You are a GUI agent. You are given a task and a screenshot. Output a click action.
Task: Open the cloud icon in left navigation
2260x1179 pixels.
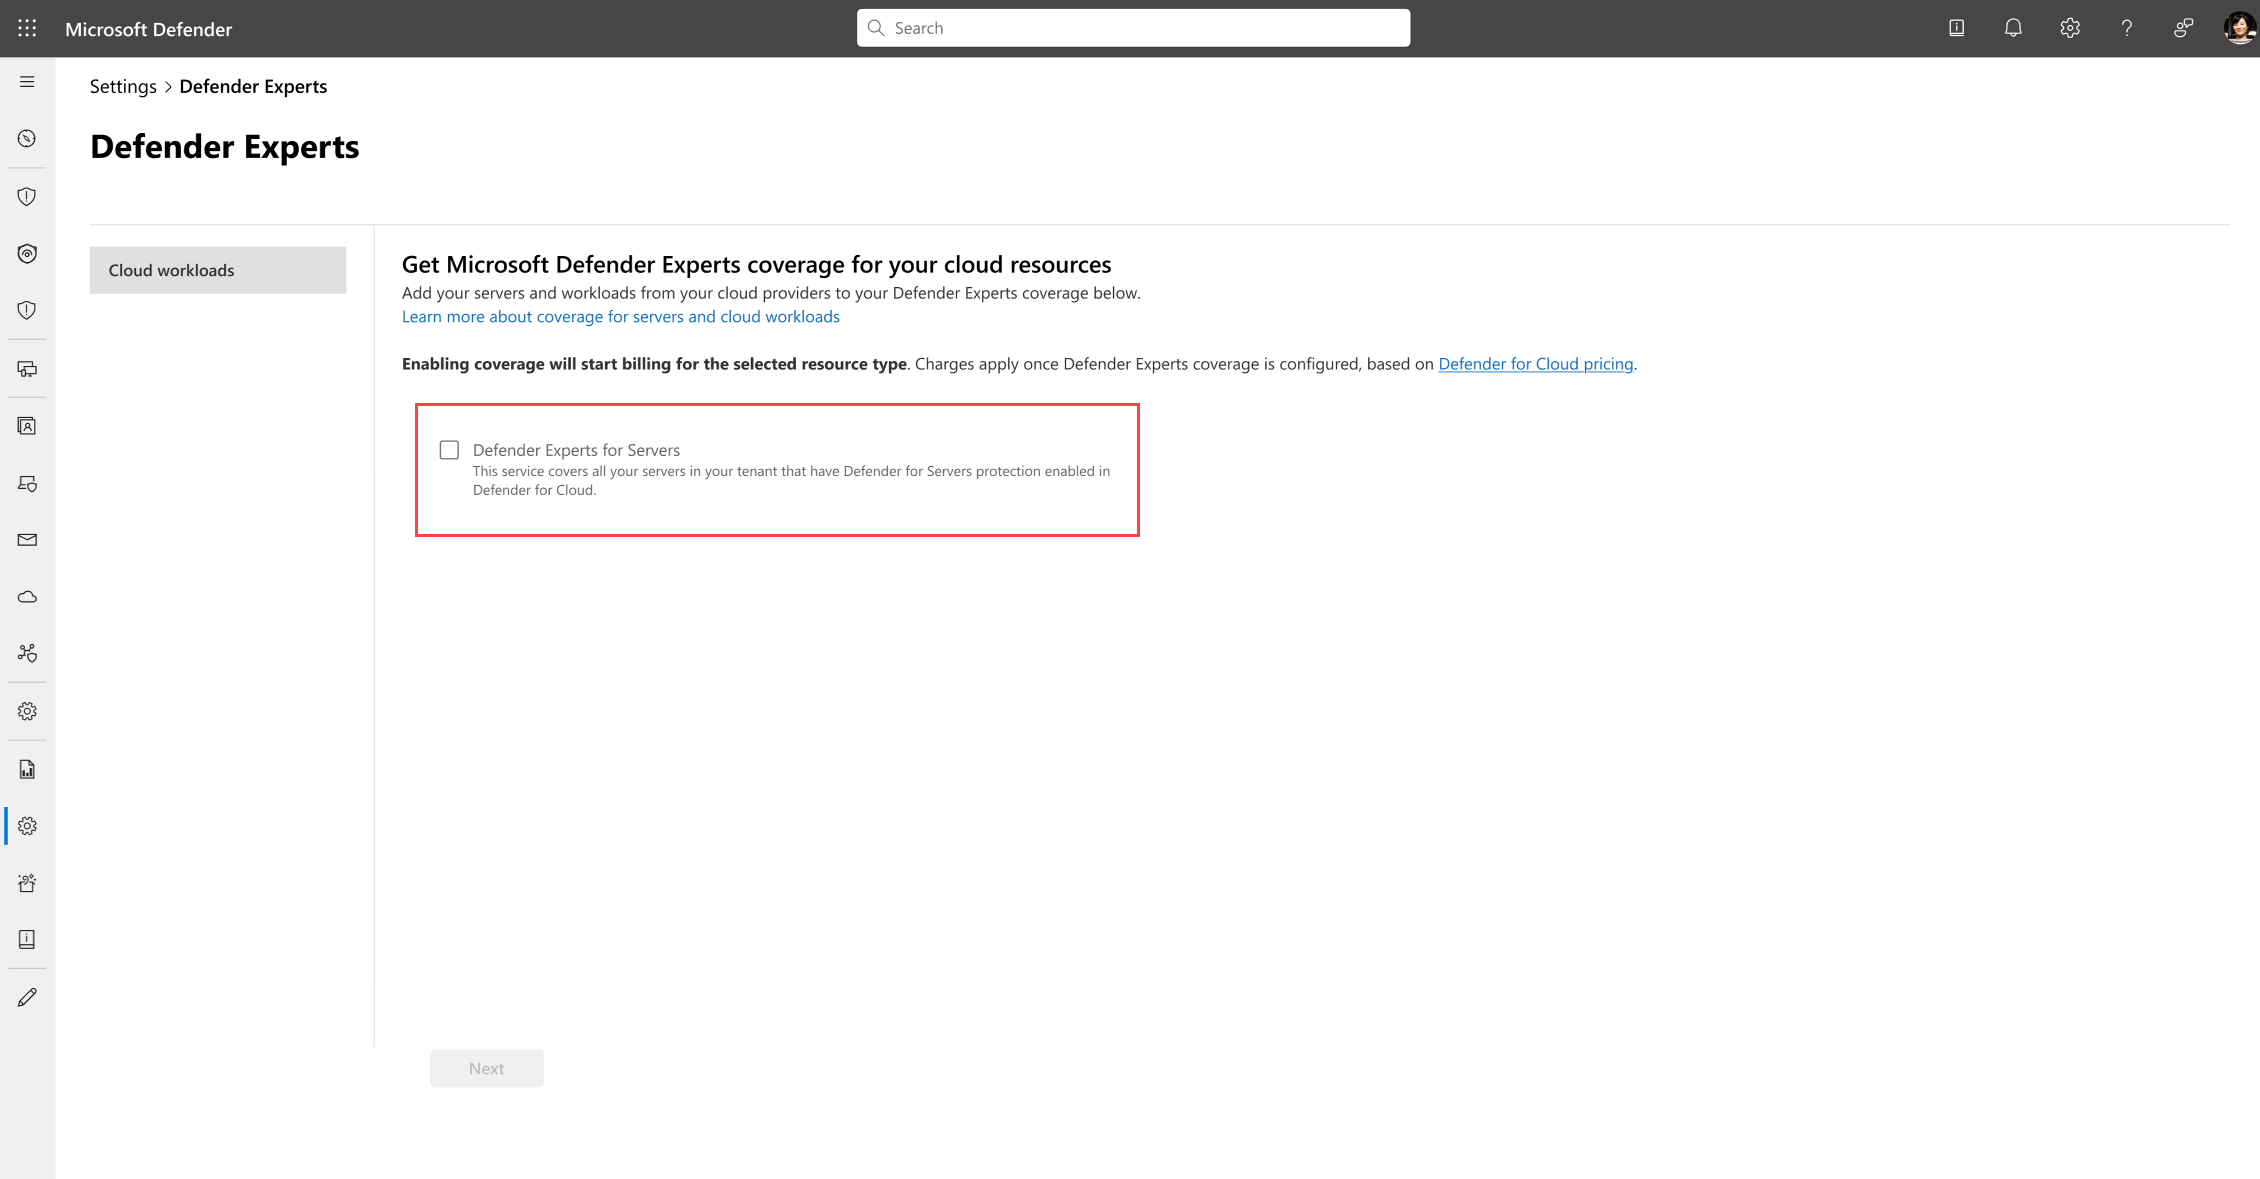point(27,597)
